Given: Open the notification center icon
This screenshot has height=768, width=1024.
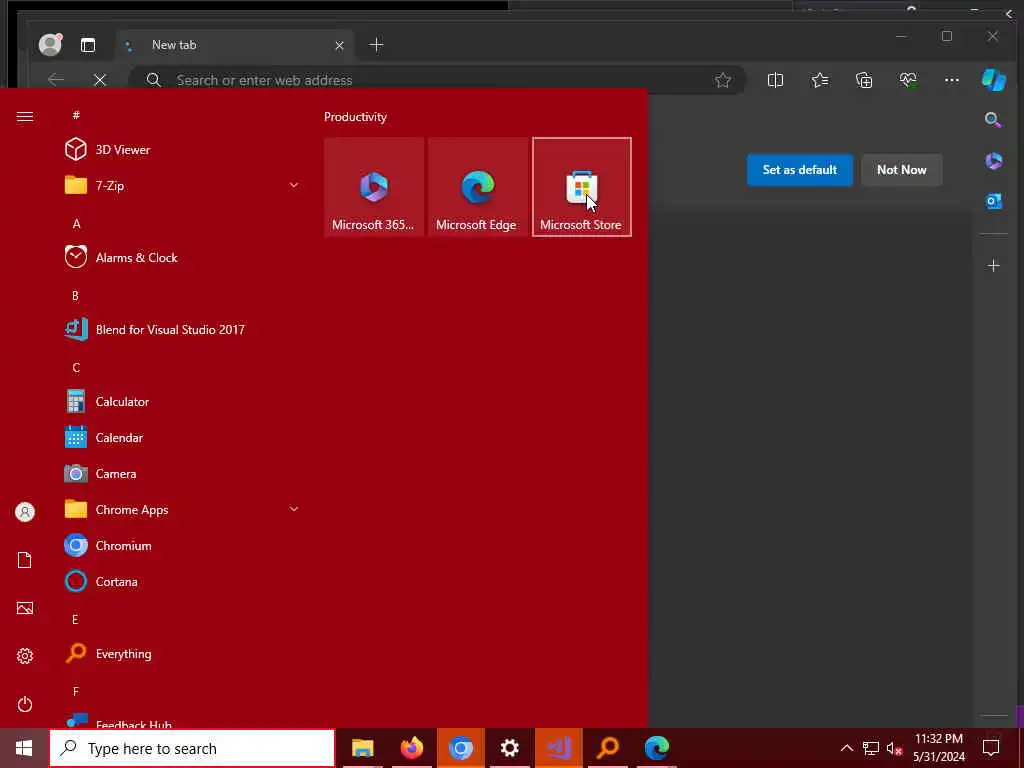Looking at the screenshot, I should (x=991, y=748).
